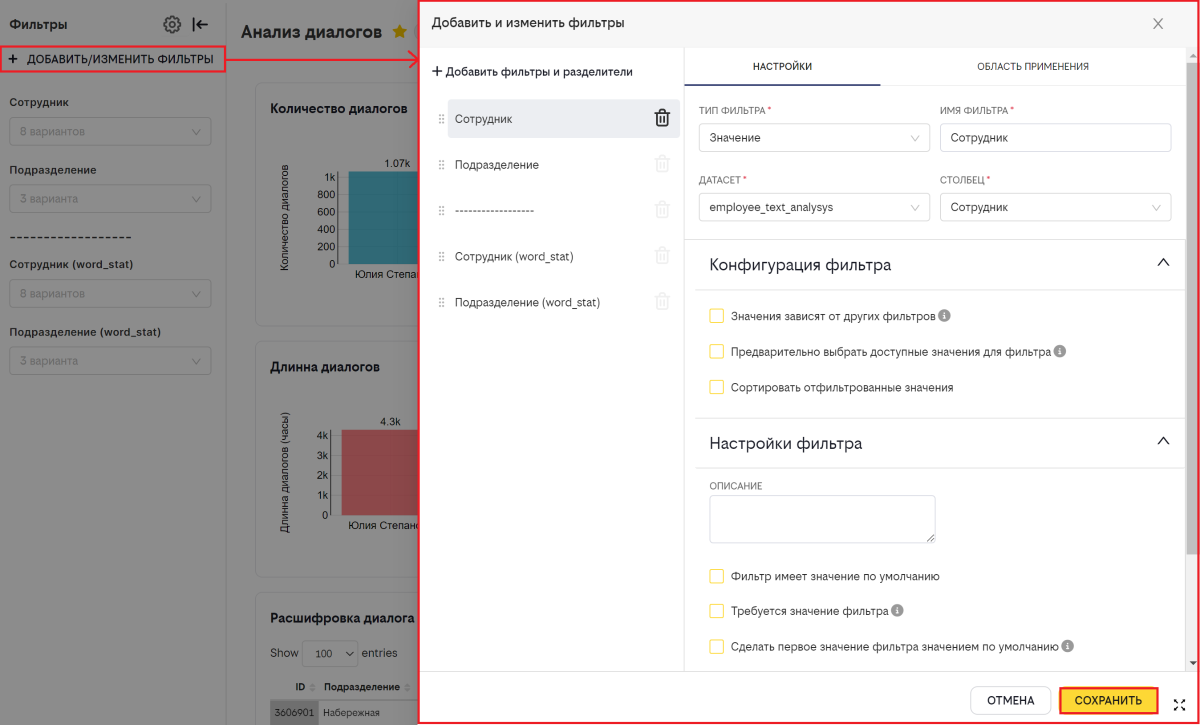This screenshot has width=1200, height=725.
Task: Select dashed divider item in list
Action: (494, 211)
